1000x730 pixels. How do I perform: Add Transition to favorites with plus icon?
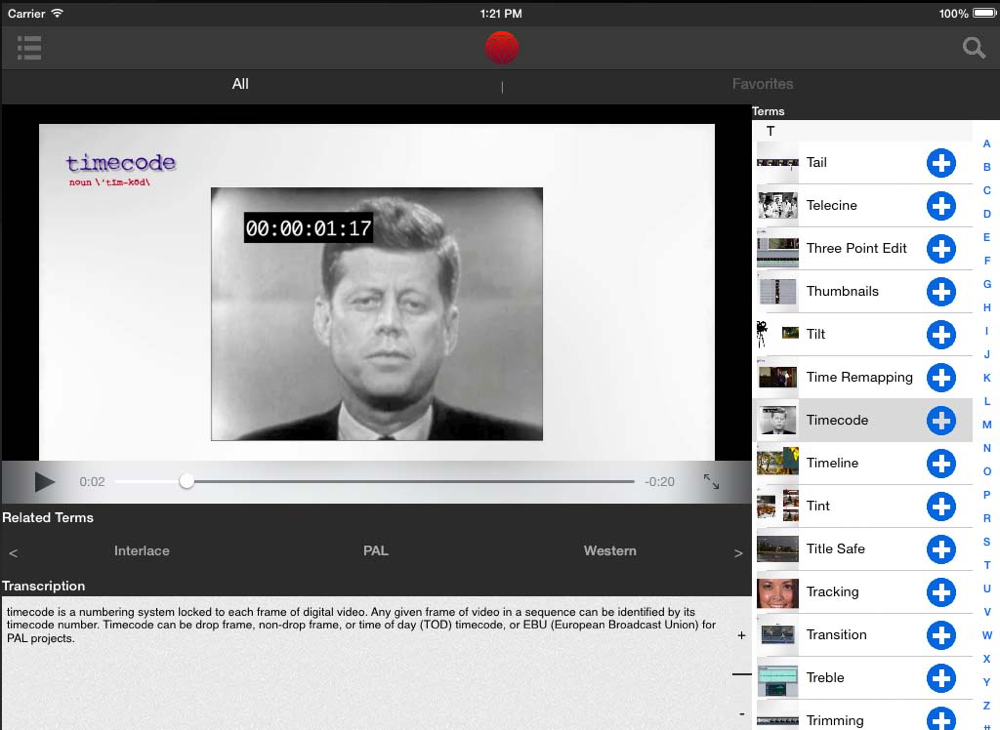(x=941, y=635)
